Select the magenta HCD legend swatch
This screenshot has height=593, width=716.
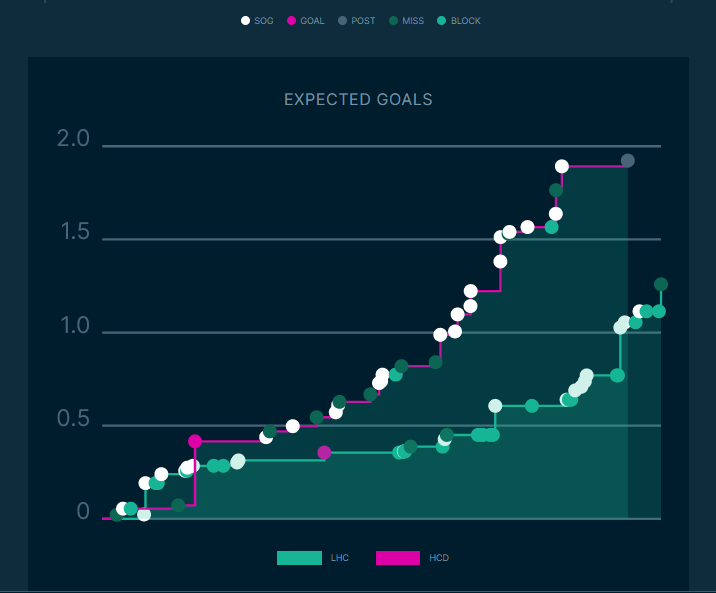[x=398, y=558]
